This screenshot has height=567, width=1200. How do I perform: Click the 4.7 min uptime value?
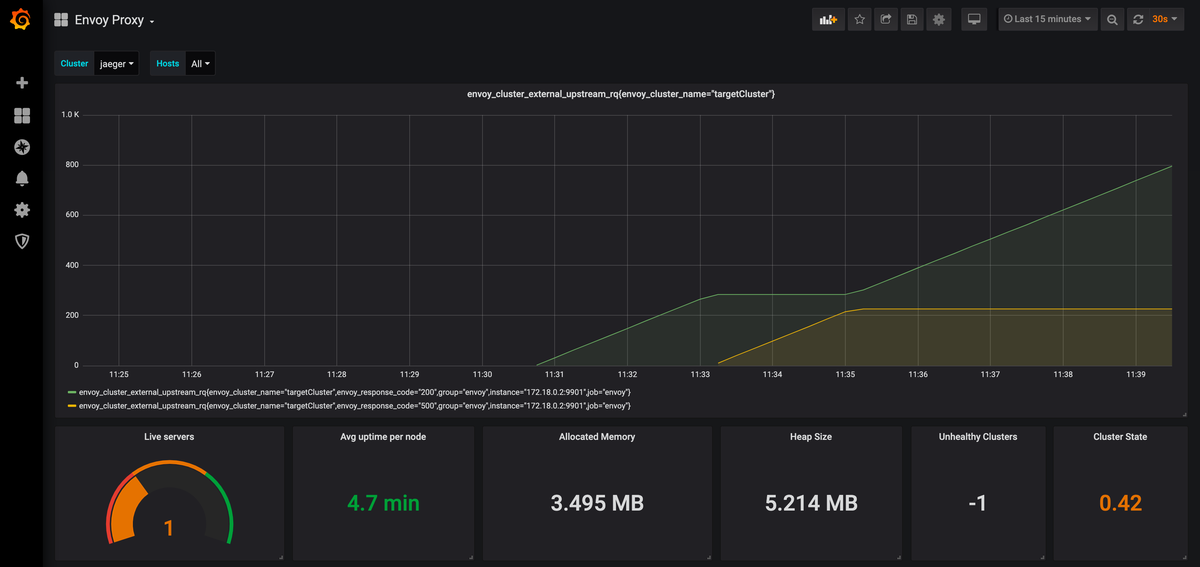point(383,503)
